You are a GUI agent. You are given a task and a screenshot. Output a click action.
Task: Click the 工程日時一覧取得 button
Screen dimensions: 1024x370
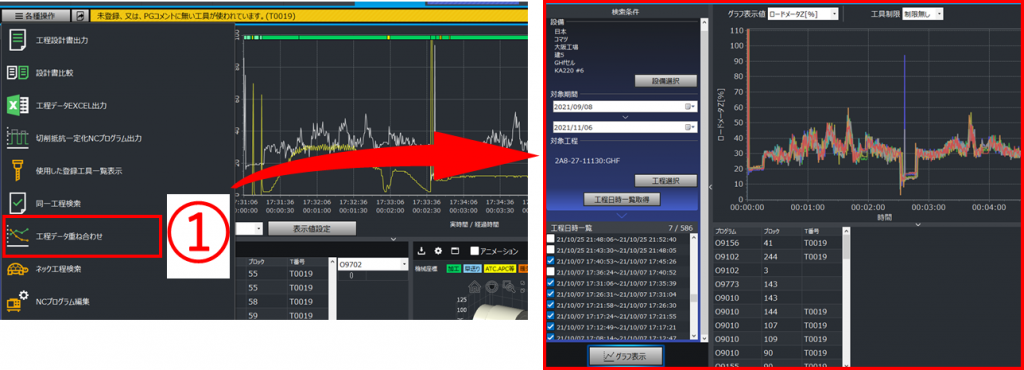(622, 199)
